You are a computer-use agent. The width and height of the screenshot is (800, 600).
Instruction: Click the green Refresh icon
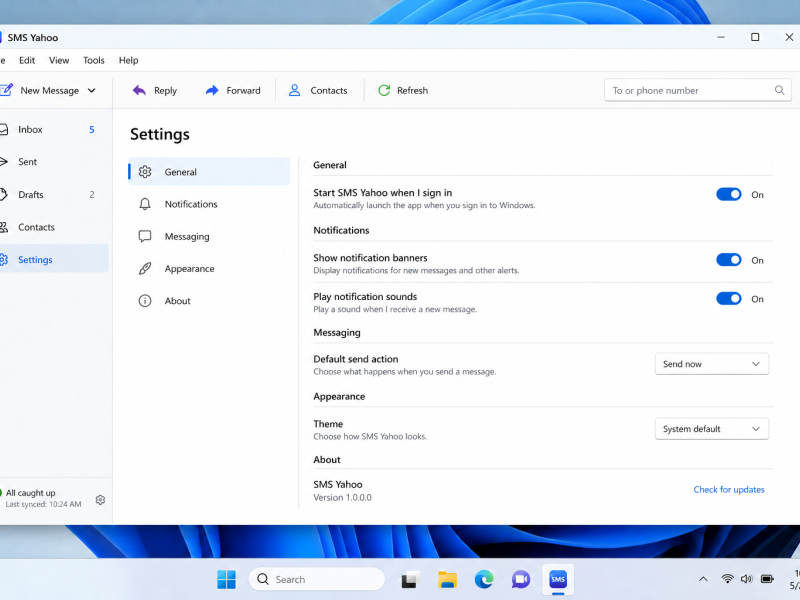[x=384, y=90]
